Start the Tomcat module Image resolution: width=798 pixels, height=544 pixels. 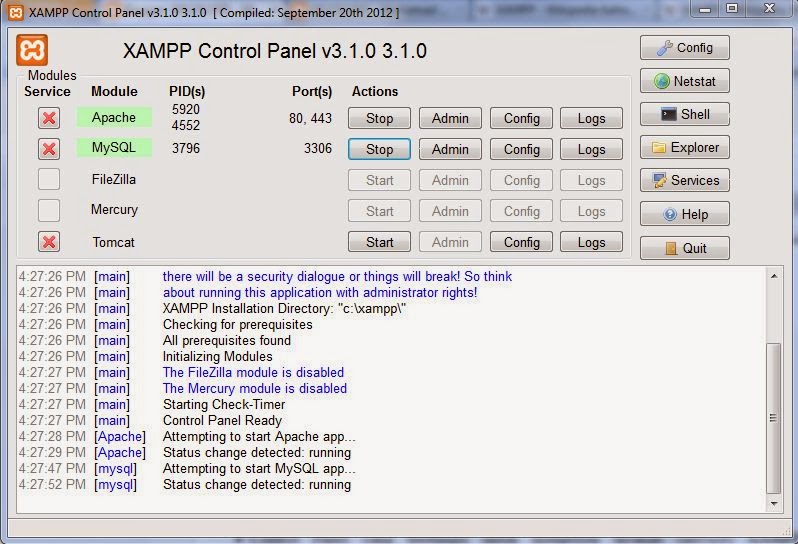tap(379, 242)
